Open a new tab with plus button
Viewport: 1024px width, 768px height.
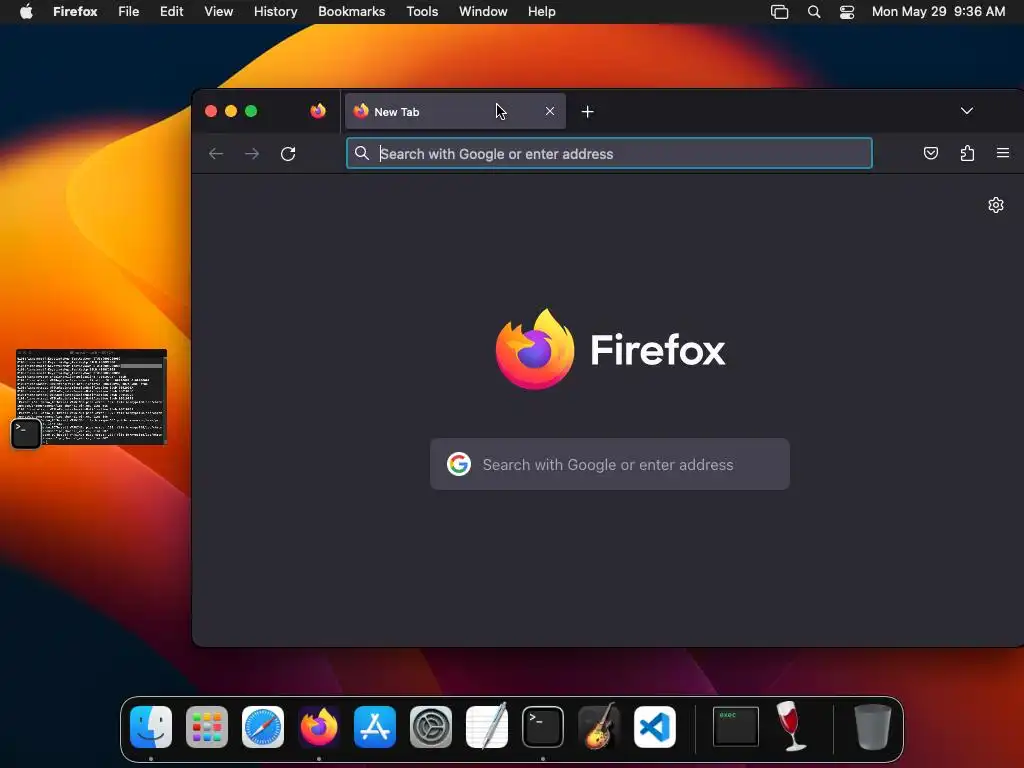click(x=587, y=112)
